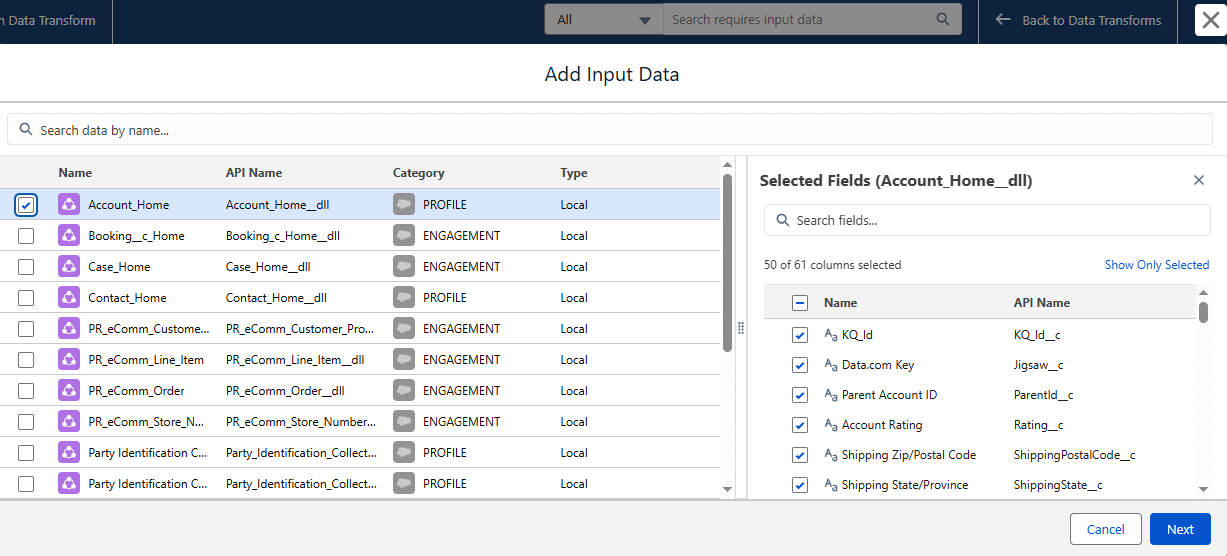Click the text type icon beside Shipping Zip/Postal Code
This screenshot has height=556, width=1227.
(830, 455)
